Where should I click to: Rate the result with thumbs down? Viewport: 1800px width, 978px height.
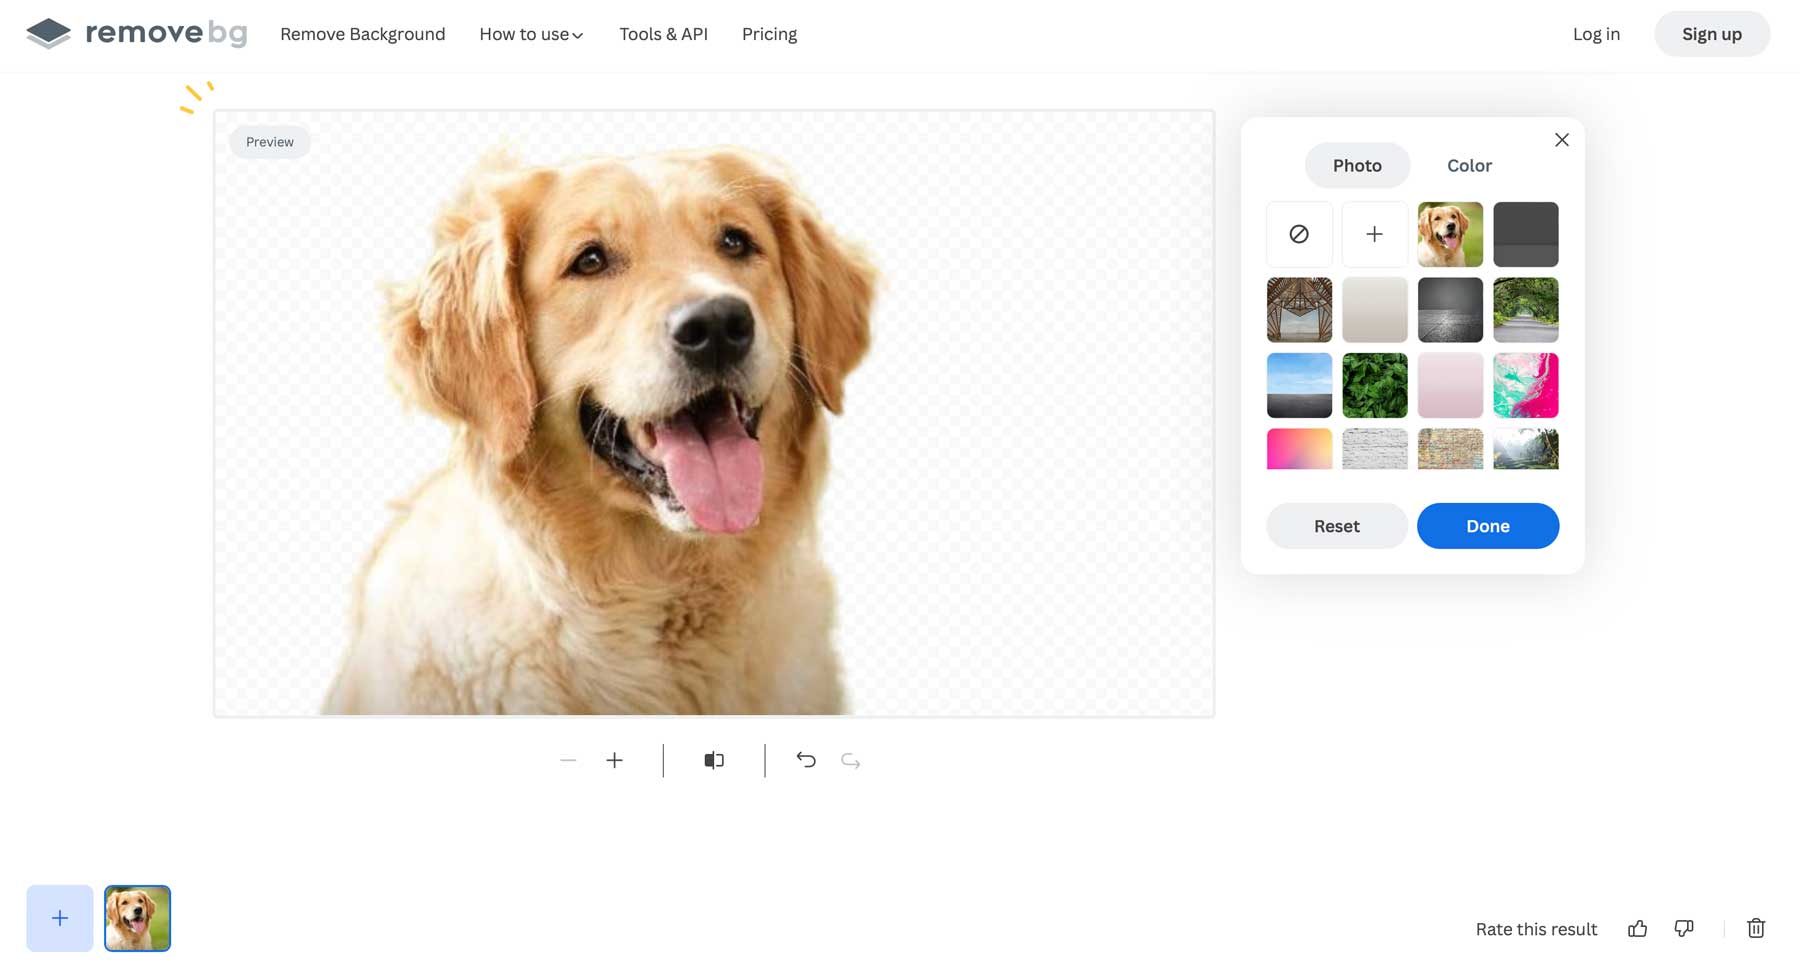click(1683, 928)
